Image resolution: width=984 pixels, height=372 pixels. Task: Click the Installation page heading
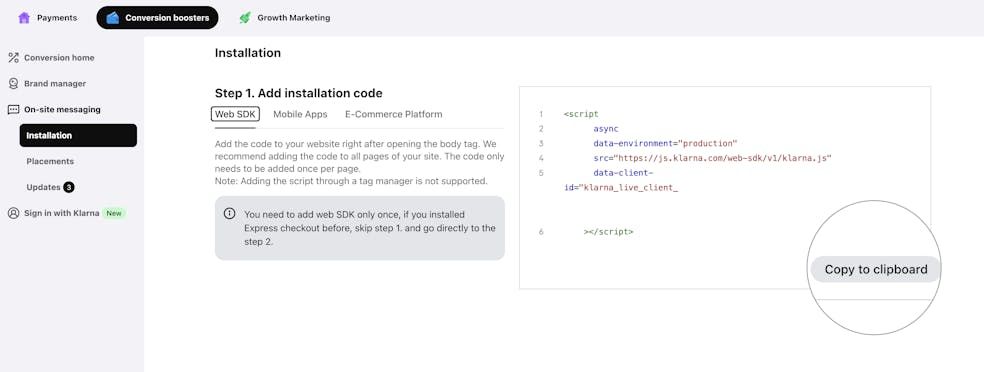pyautogui.click(x=248, y=53)
